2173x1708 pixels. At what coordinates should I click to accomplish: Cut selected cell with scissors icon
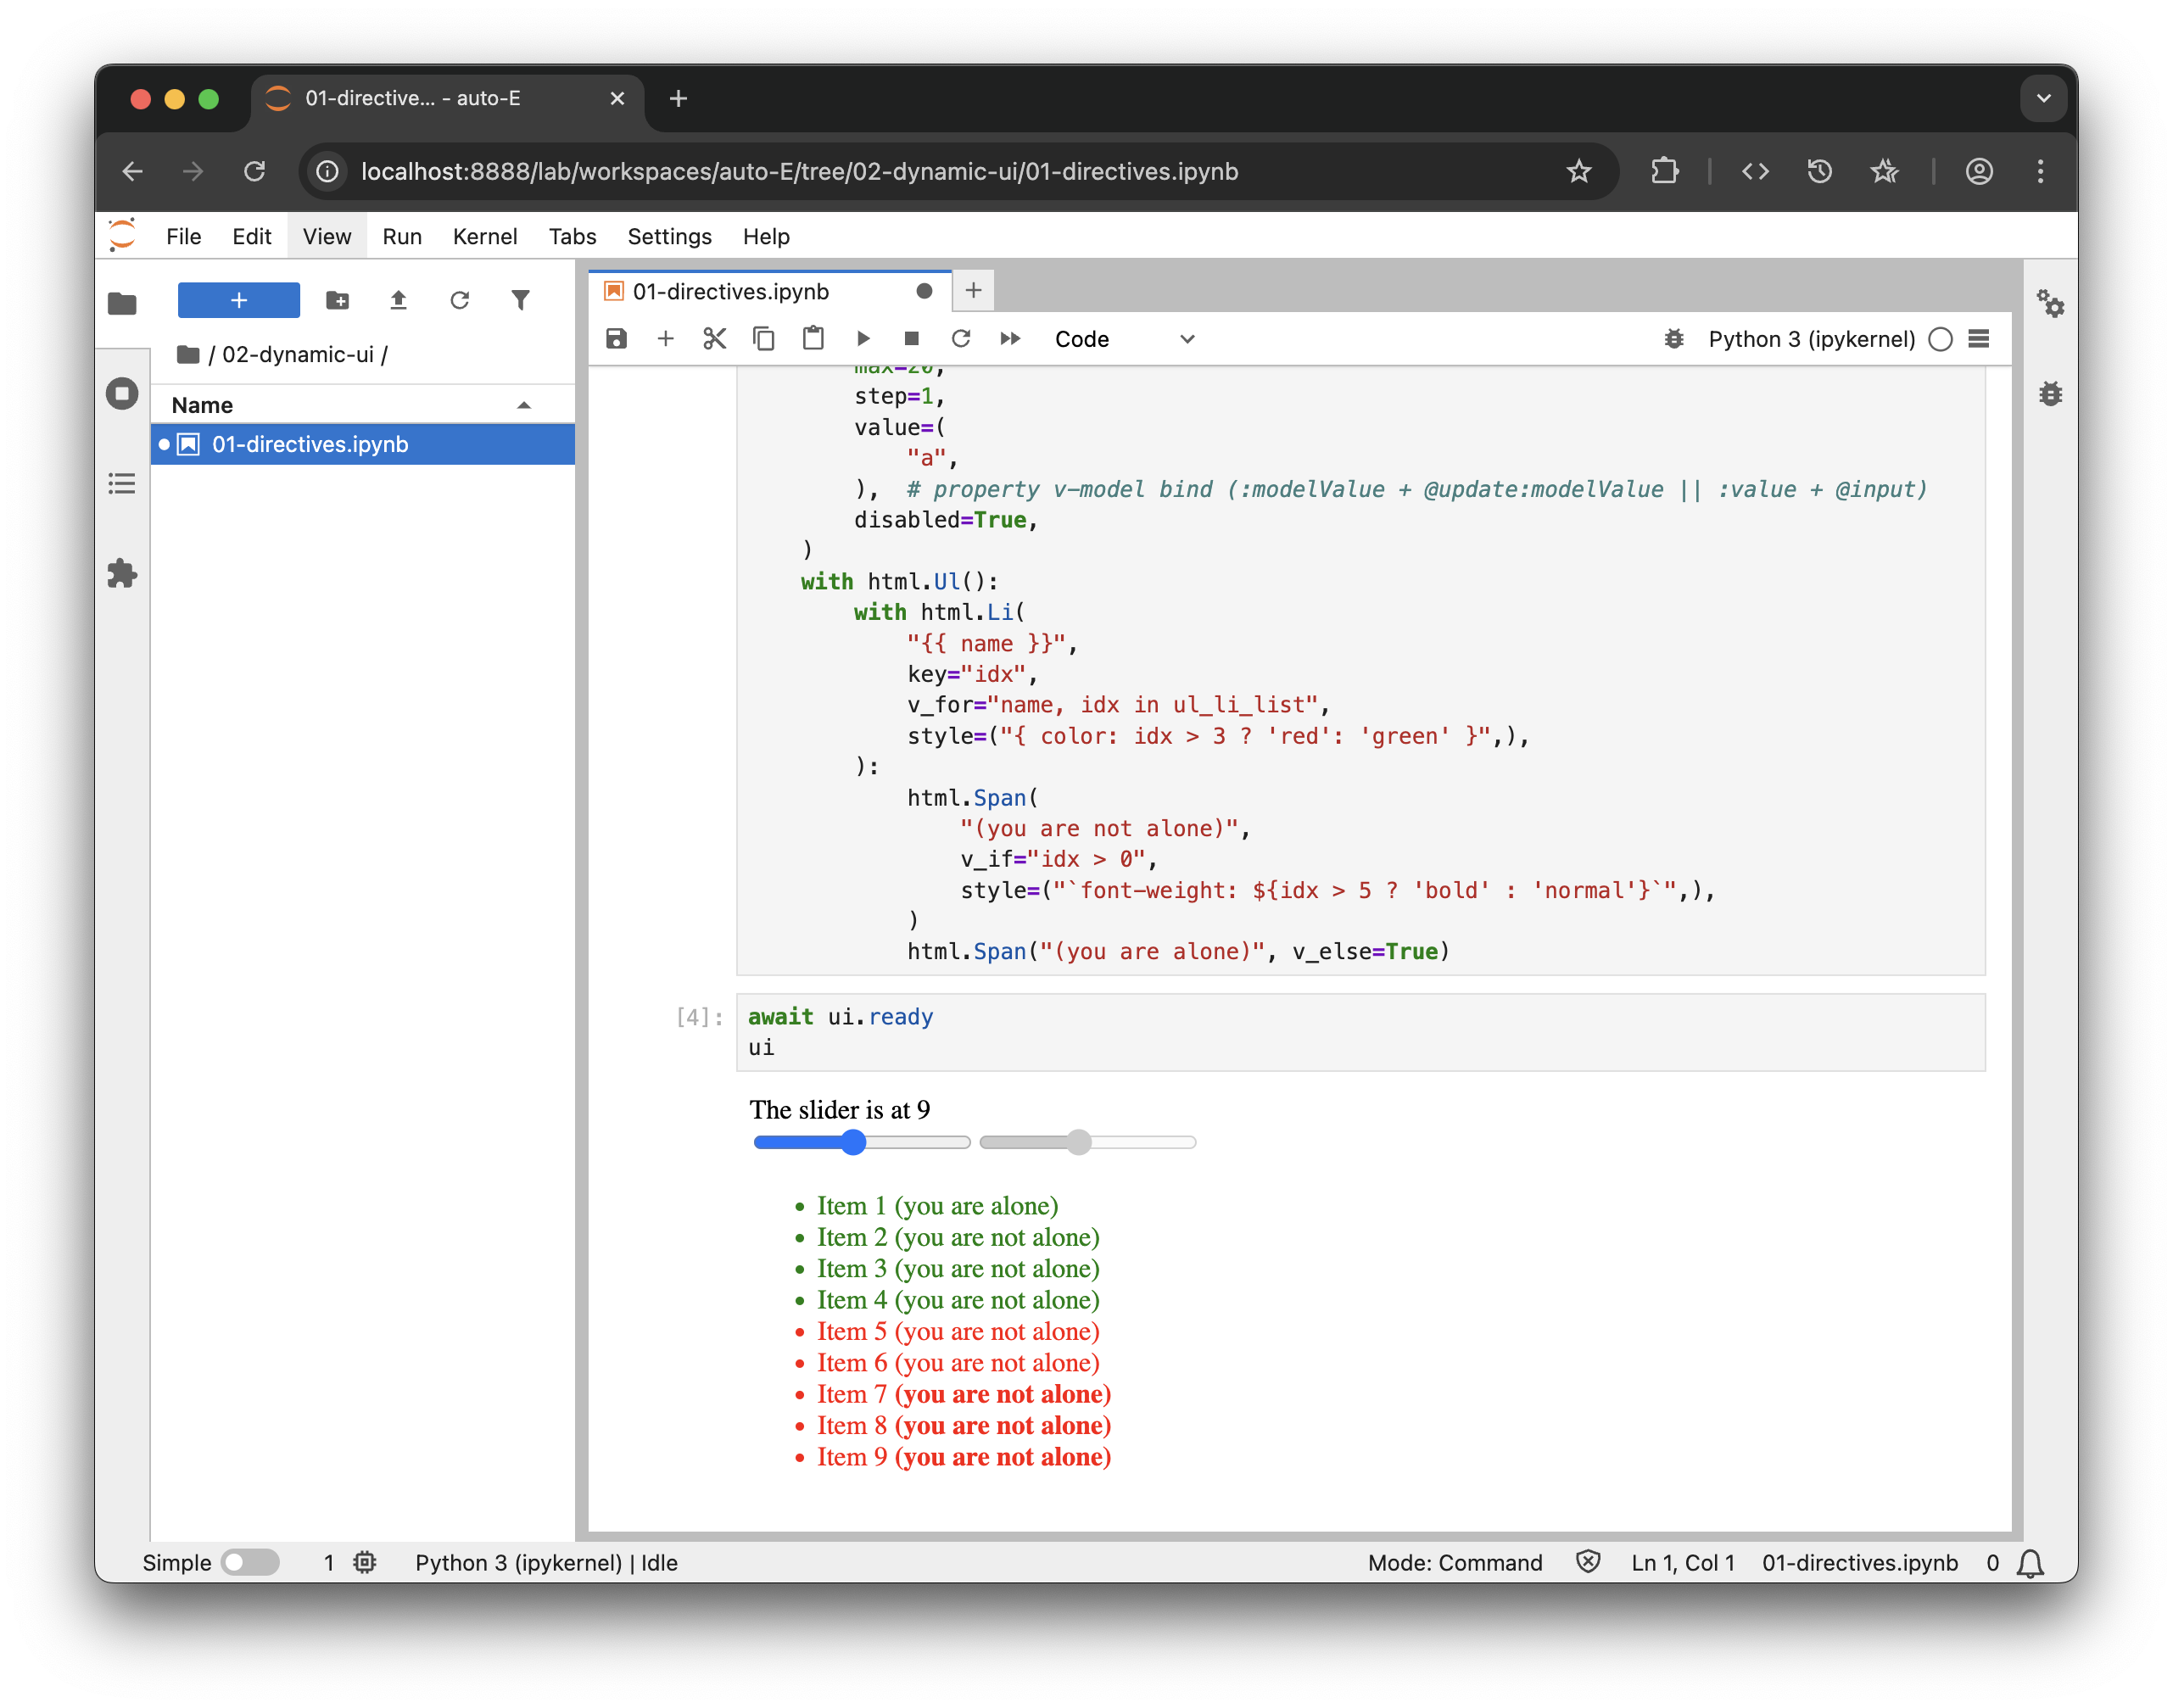coord(714,339)
